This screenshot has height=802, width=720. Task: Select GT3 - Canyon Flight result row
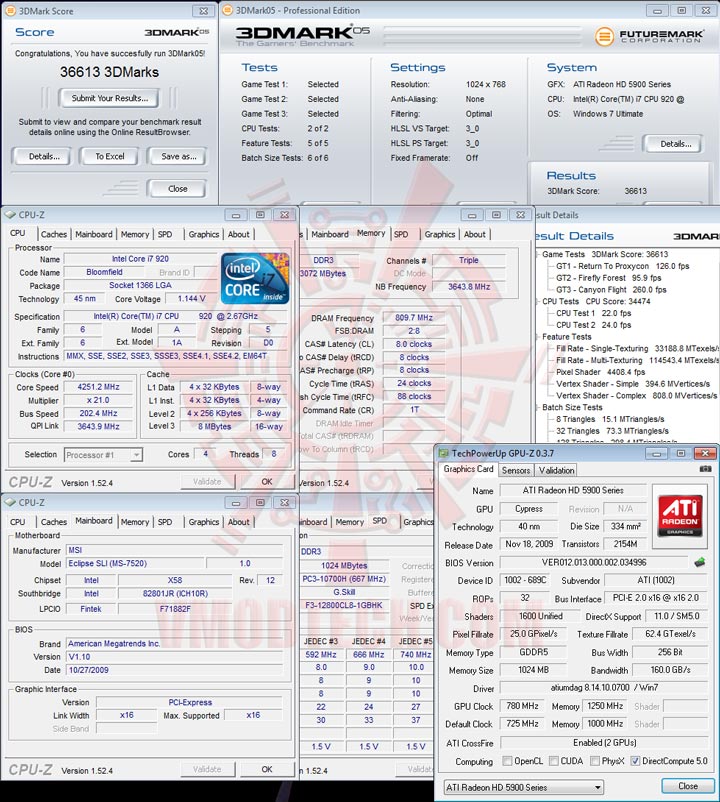(611, 289)
